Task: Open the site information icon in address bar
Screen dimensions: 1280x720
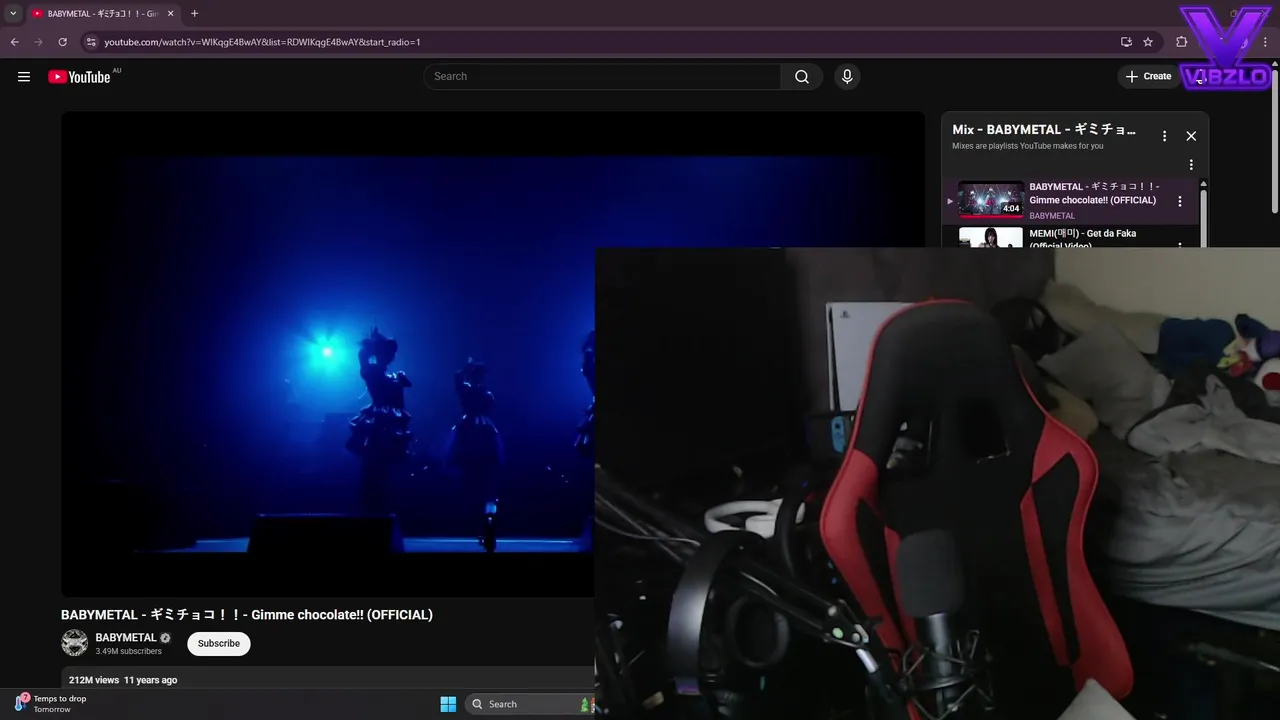Action: (91, 42)
